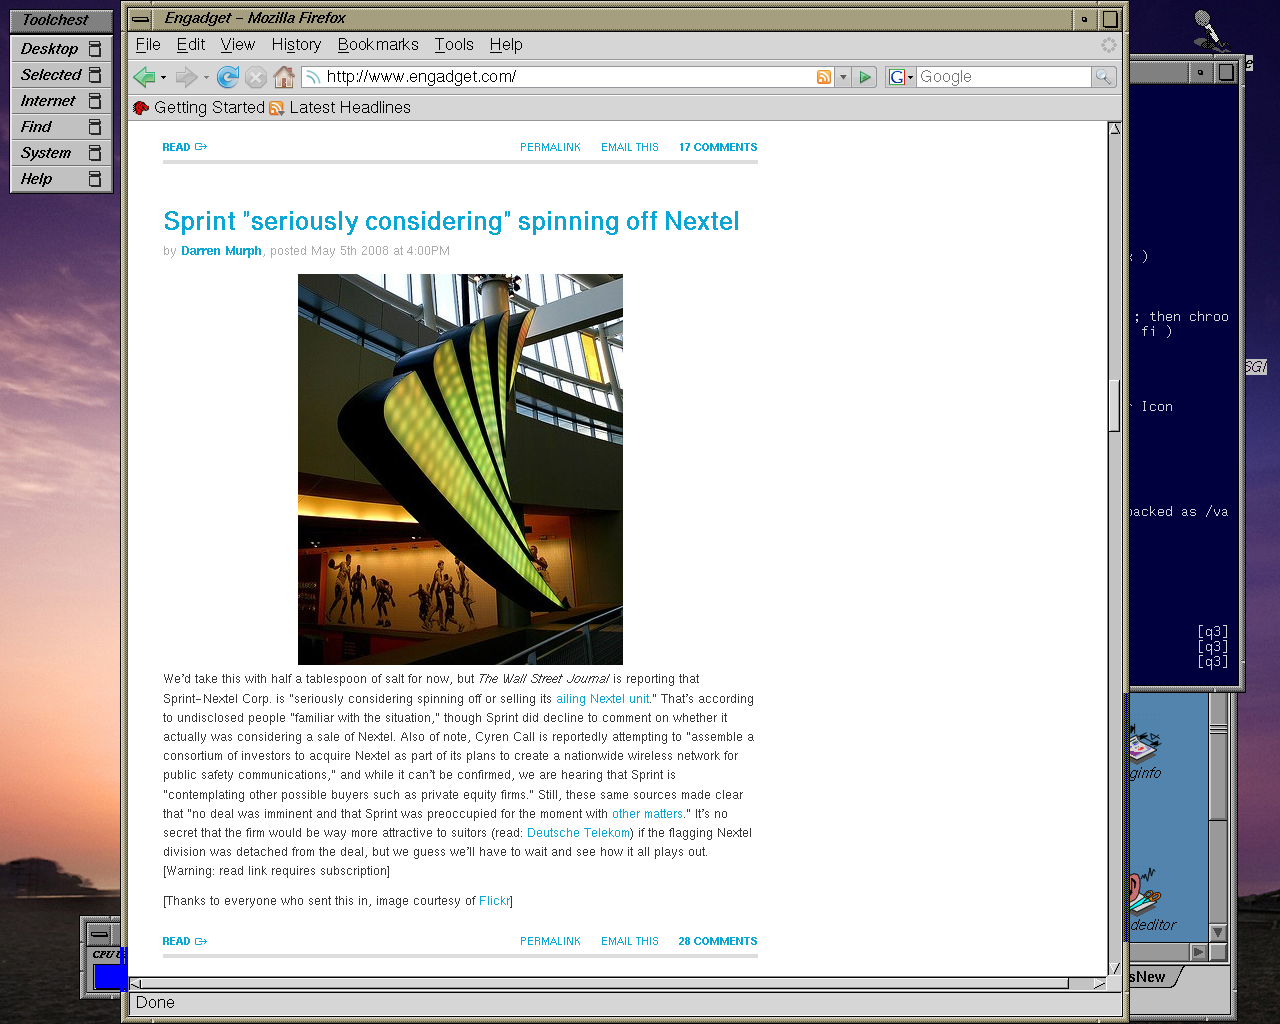
Task: Click the Done status bar text
Action: tap(155, 1003)
